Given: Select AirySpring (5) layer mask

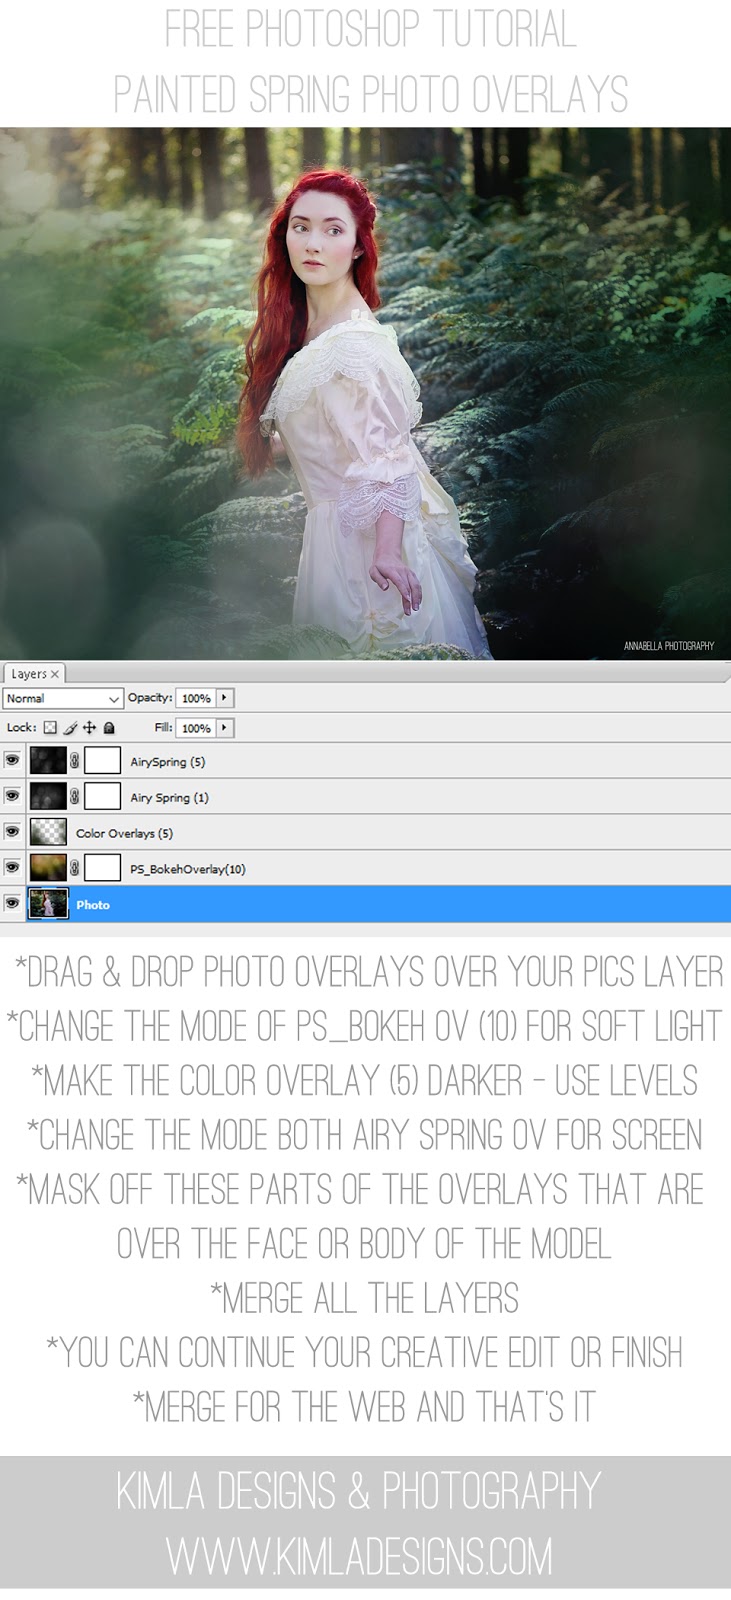Looking at the screenshot, I should coord(102,761).
